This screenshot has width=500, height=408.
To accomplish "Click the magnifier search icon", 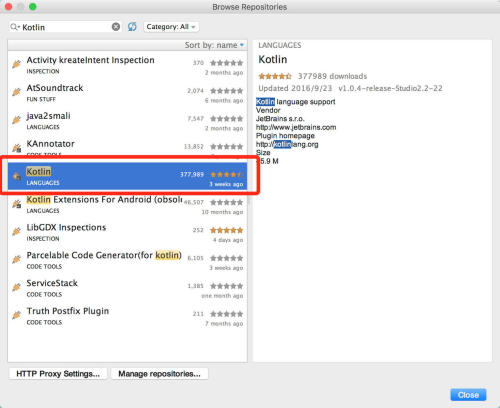I will coord(14,27).
